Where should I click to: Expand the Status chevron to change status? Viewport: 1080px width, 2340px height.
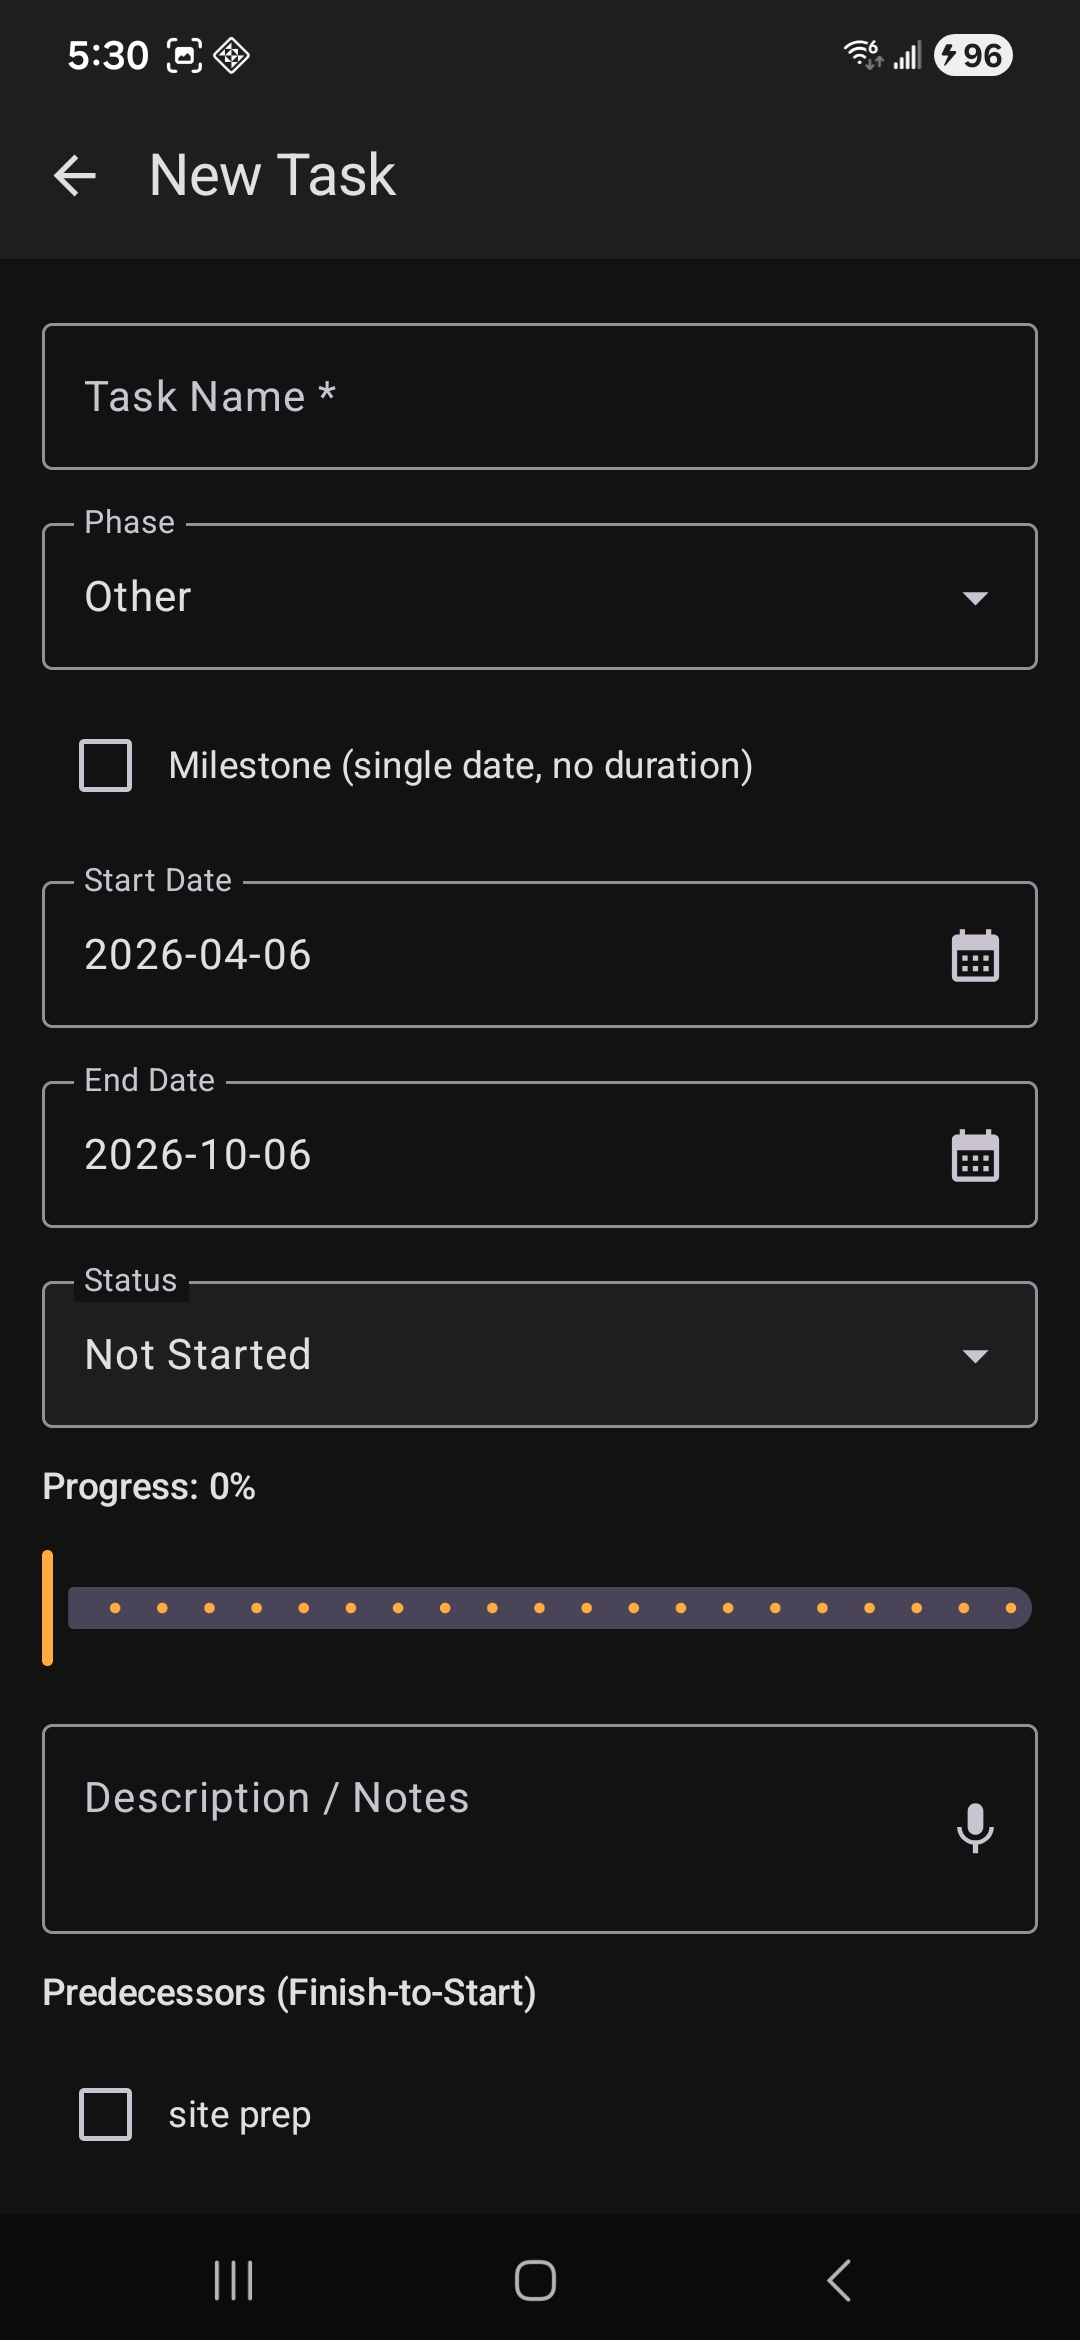[x=977, y=1357]
